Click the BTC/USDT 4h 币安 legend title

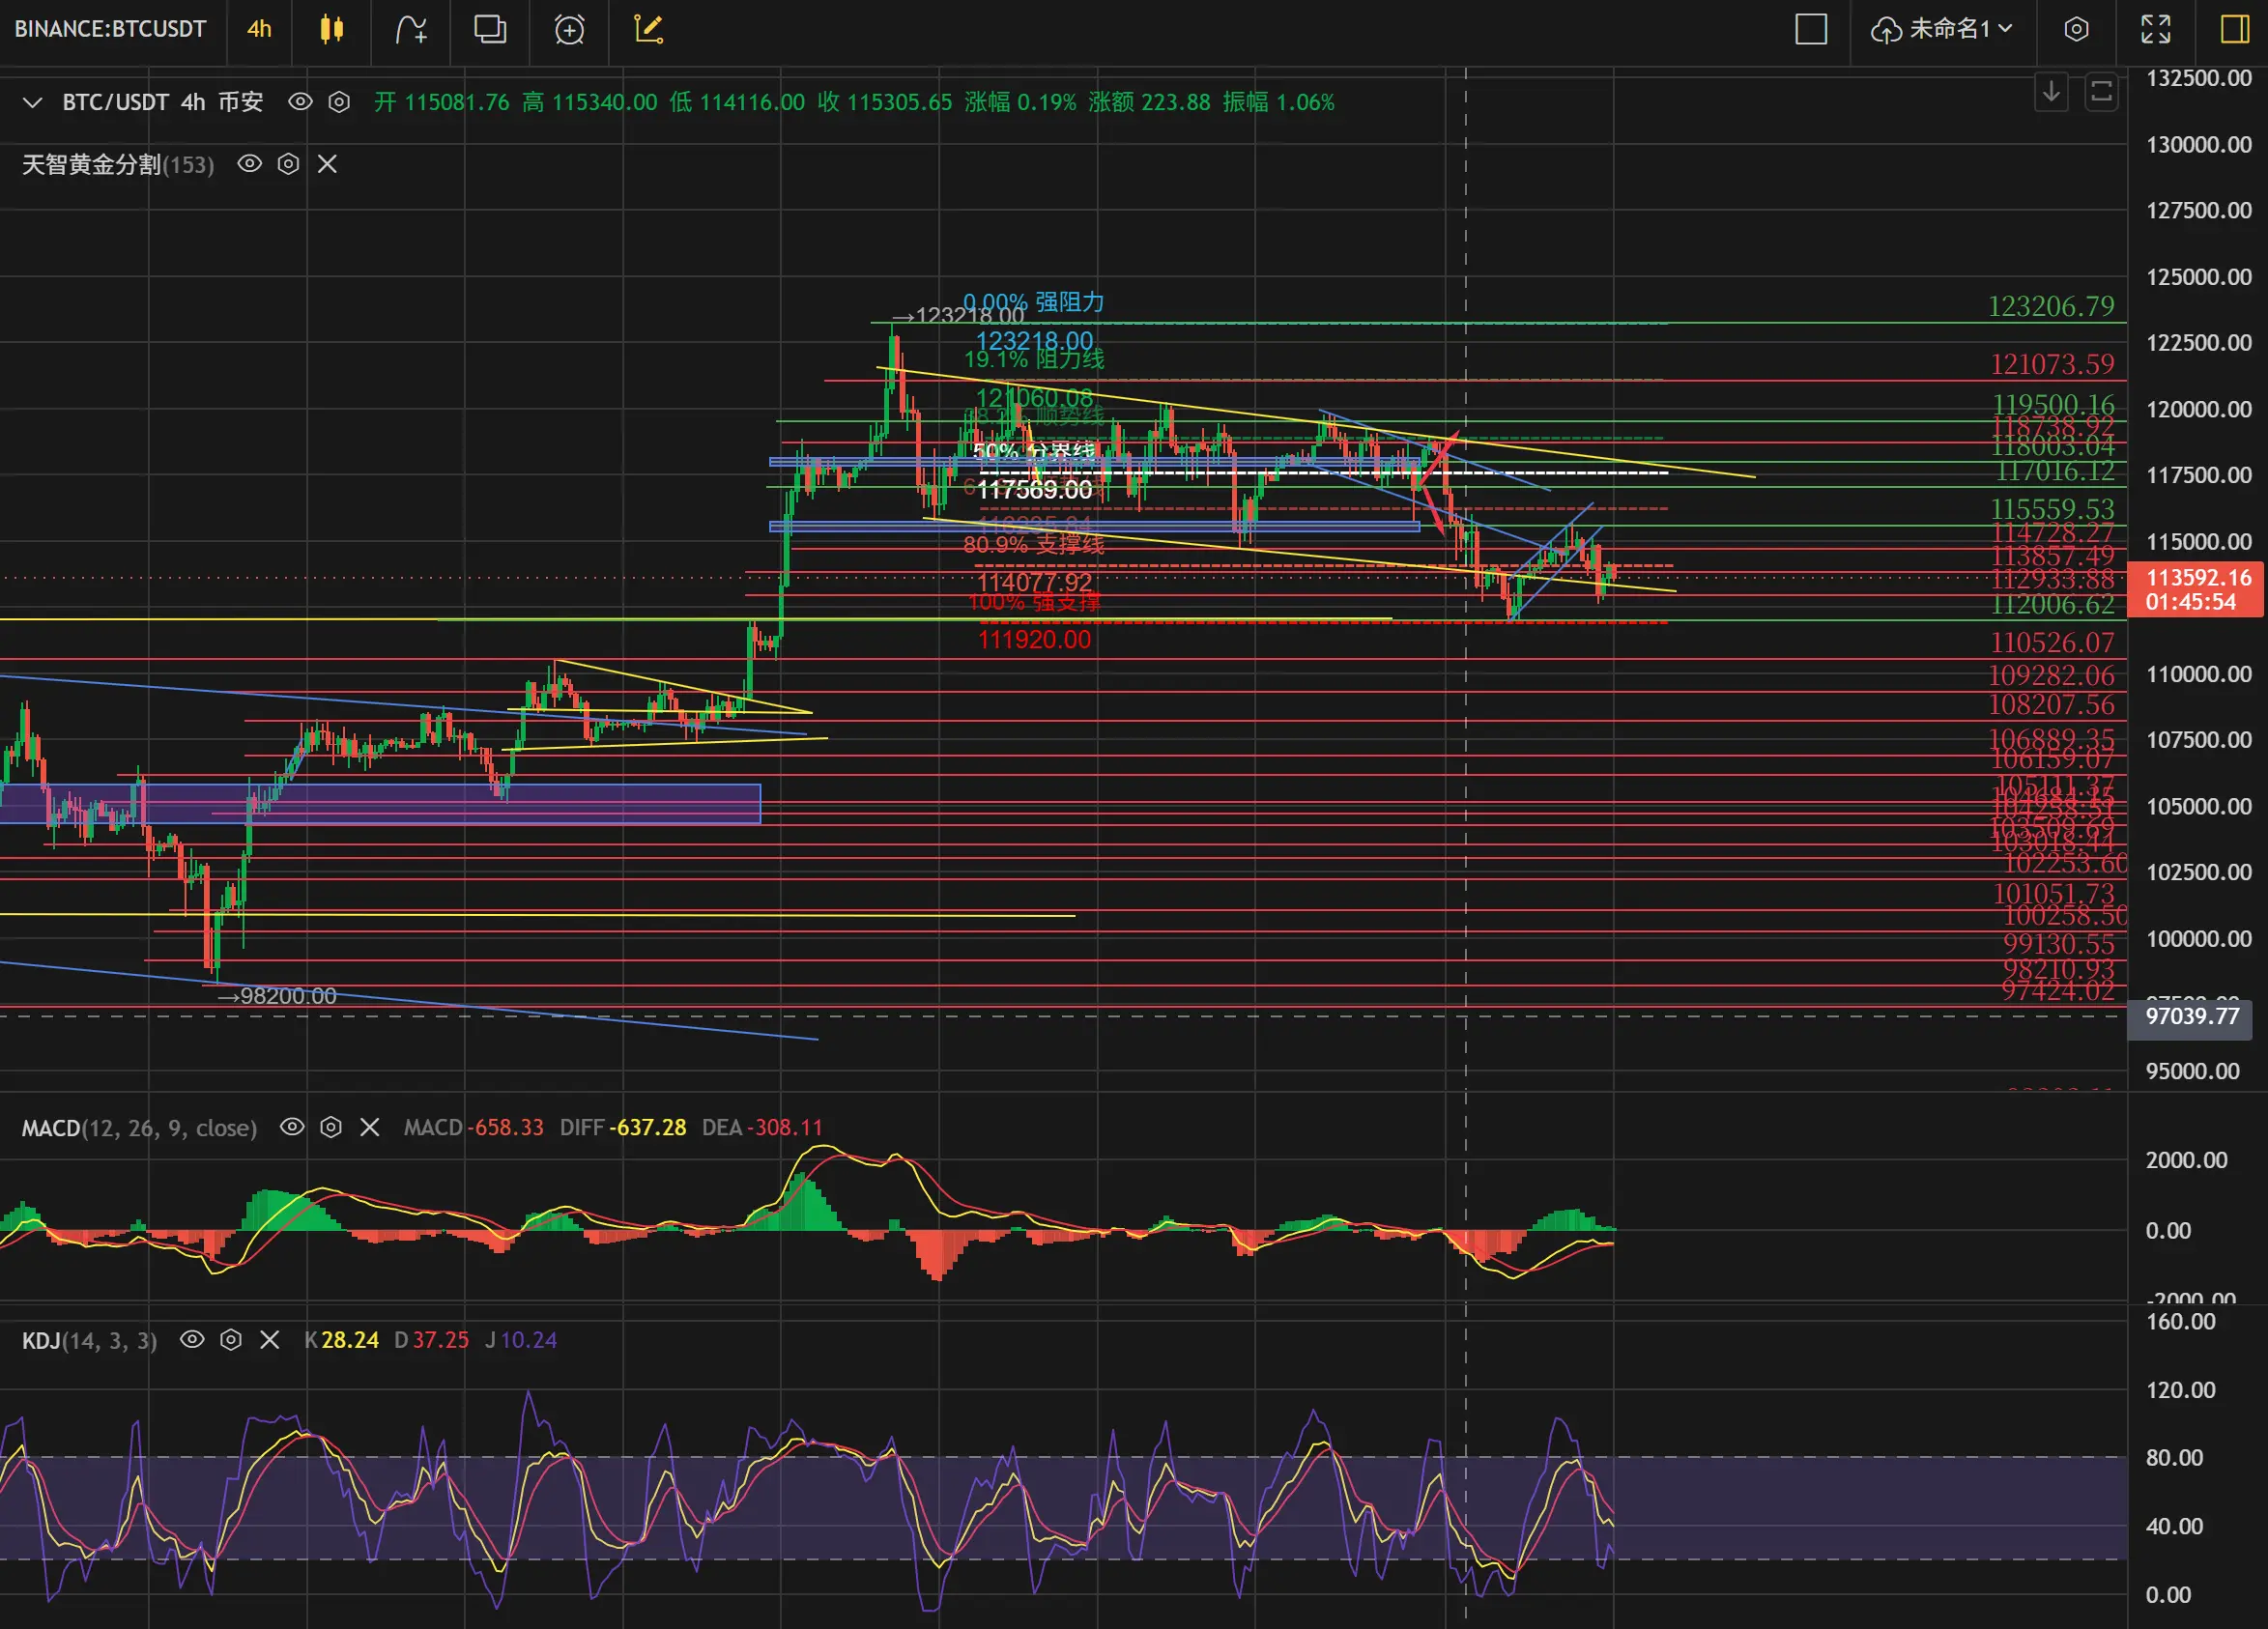(x=163, y=102)
